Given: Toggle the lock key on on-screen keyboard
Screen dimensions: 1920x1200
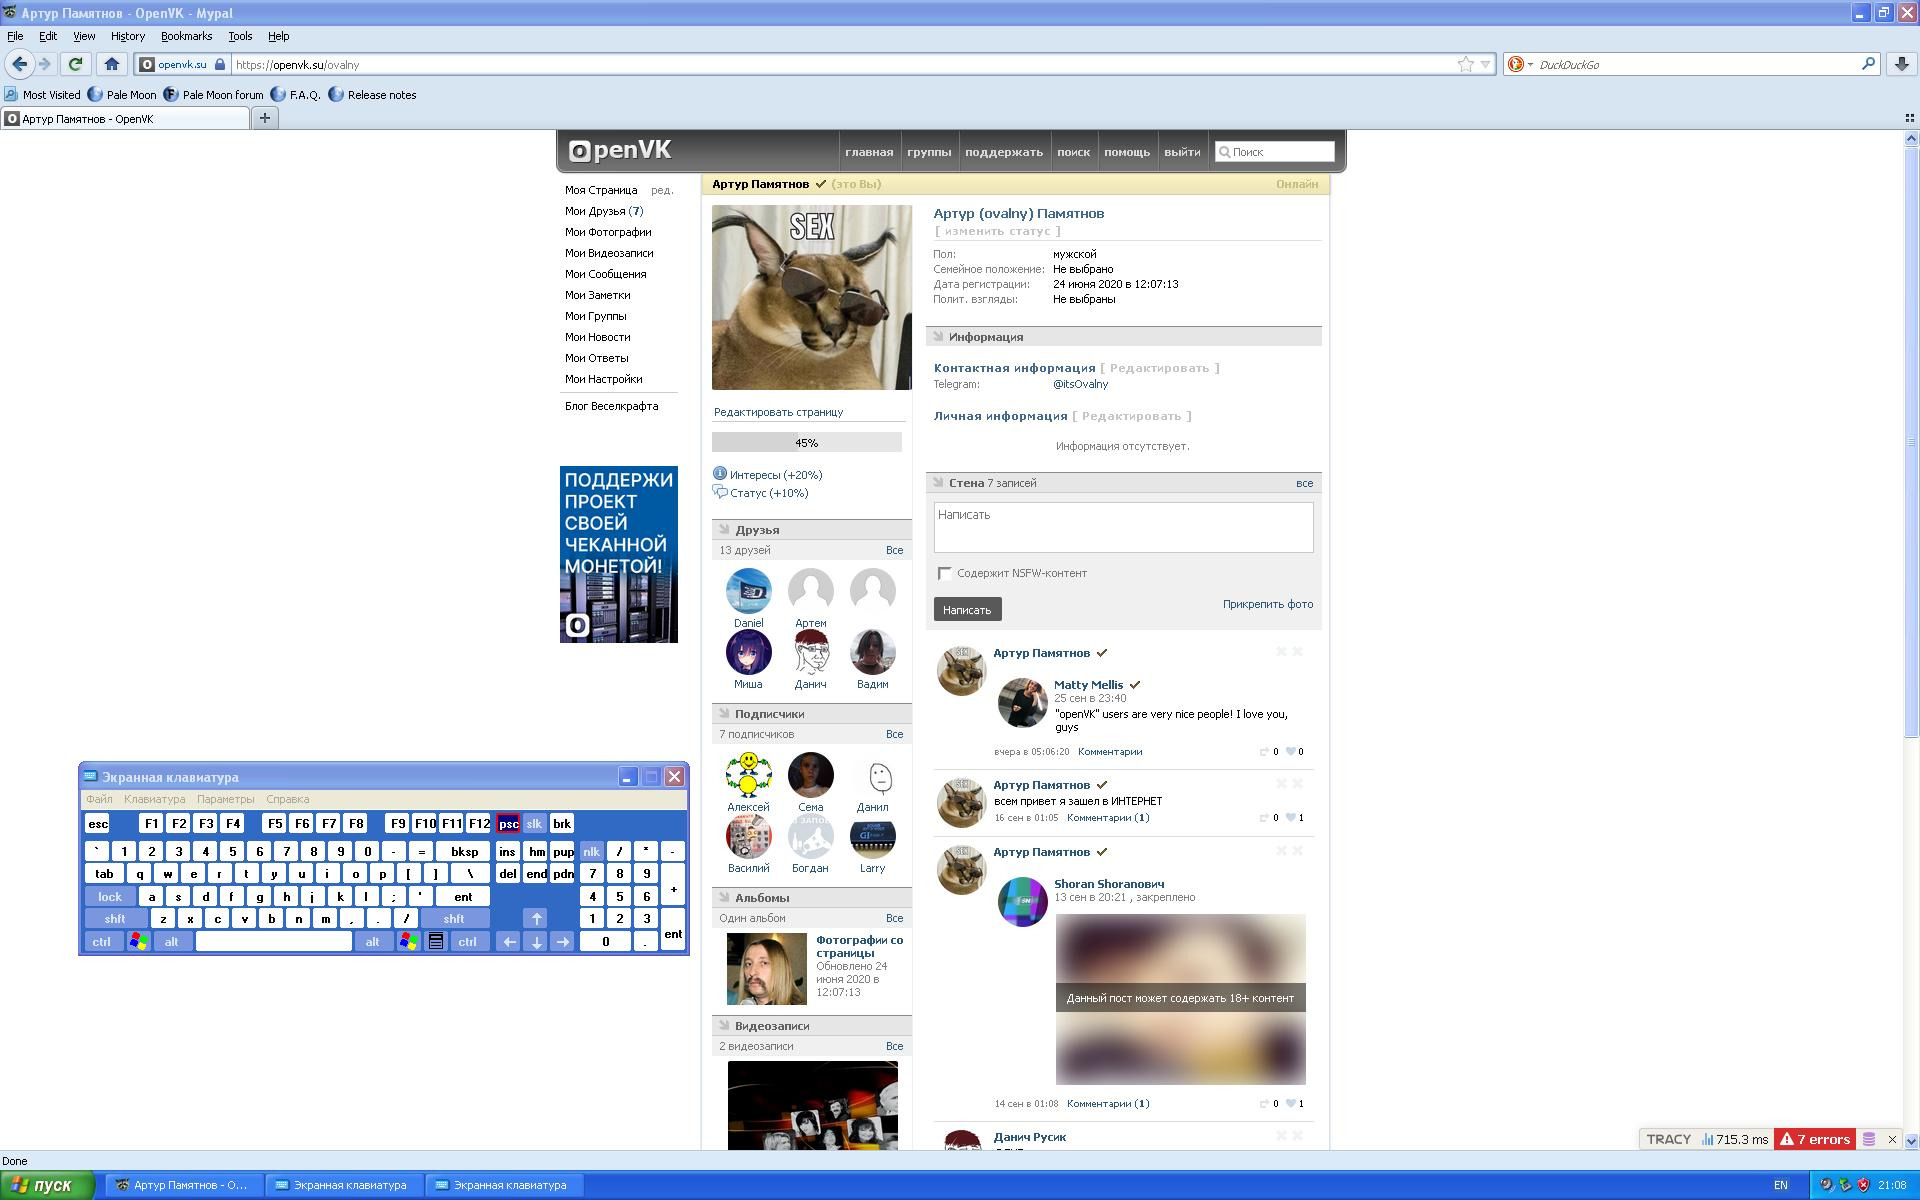Looking at the screenshot, I should [x=110, y=897].
